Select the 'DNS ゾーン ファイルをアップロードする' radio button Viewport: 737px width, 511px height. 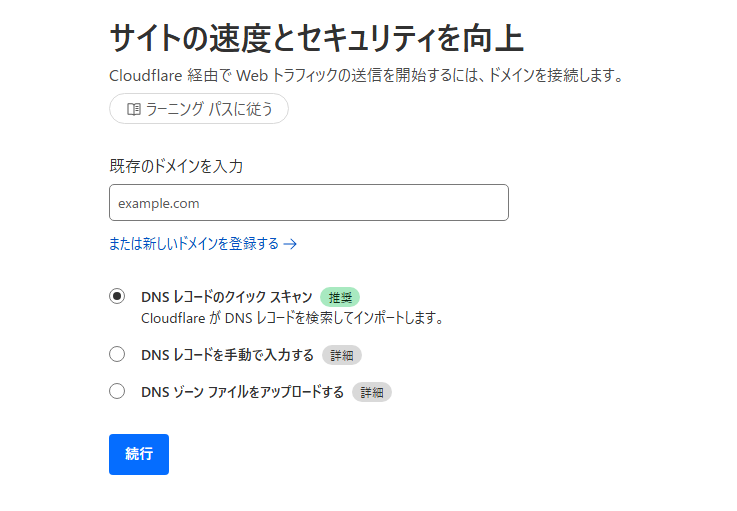click(117, 391)
